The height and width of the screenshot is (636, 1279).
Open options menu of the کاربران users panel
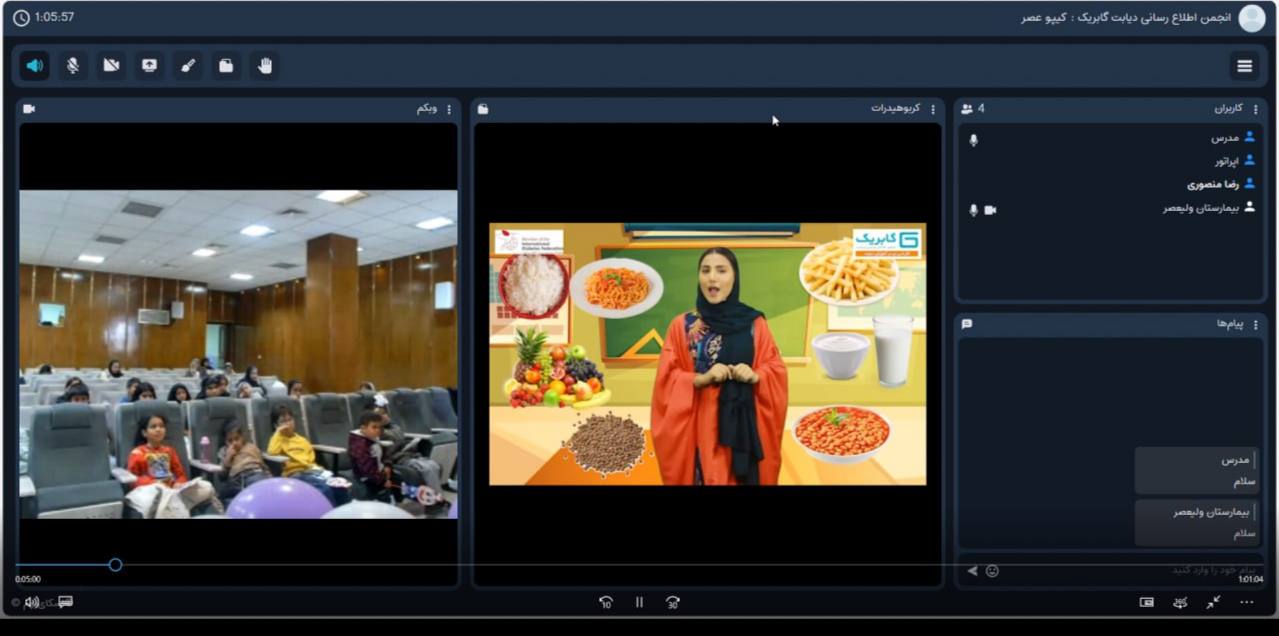(1256, 109)
